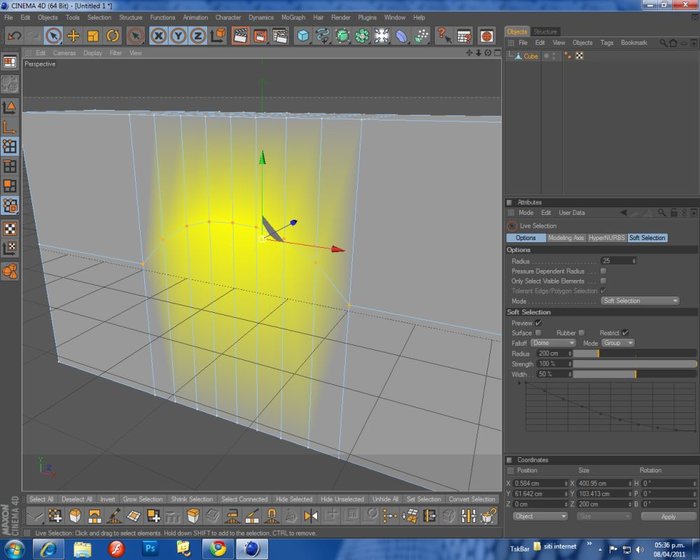Screen dimensions: 700x560
Task: Click the Undo arrow icon
Action: pos(14,36)
